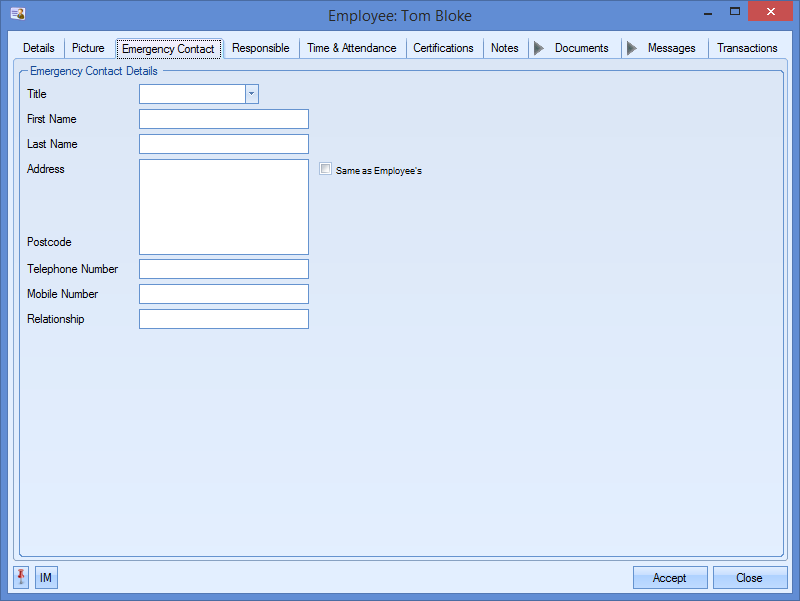Image resolution: width=800 pixels, height=601 pixels.
Task: Click inside the Address text area
Action: 224,207
